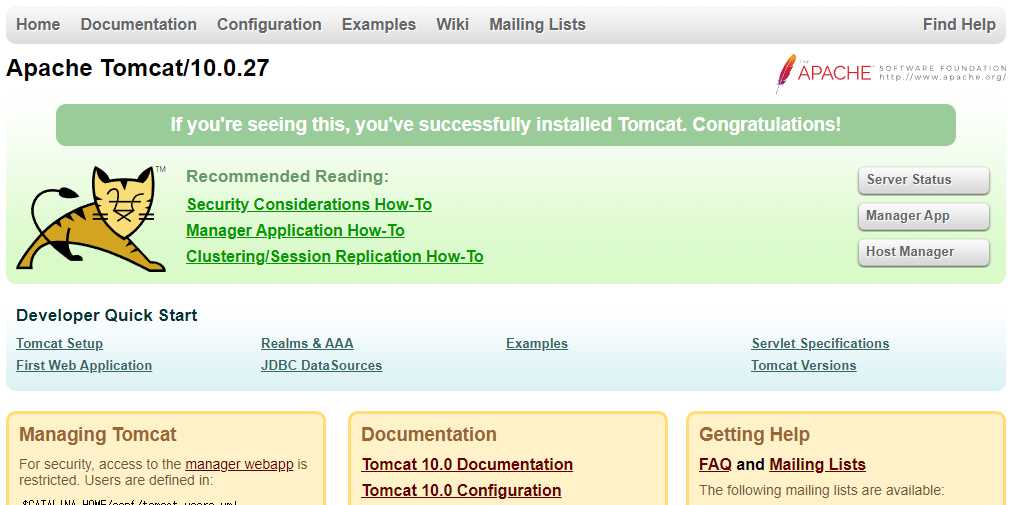Click the Developer Quick Start heading
Screen dimensions: 1015x505
tap(107, 315)
